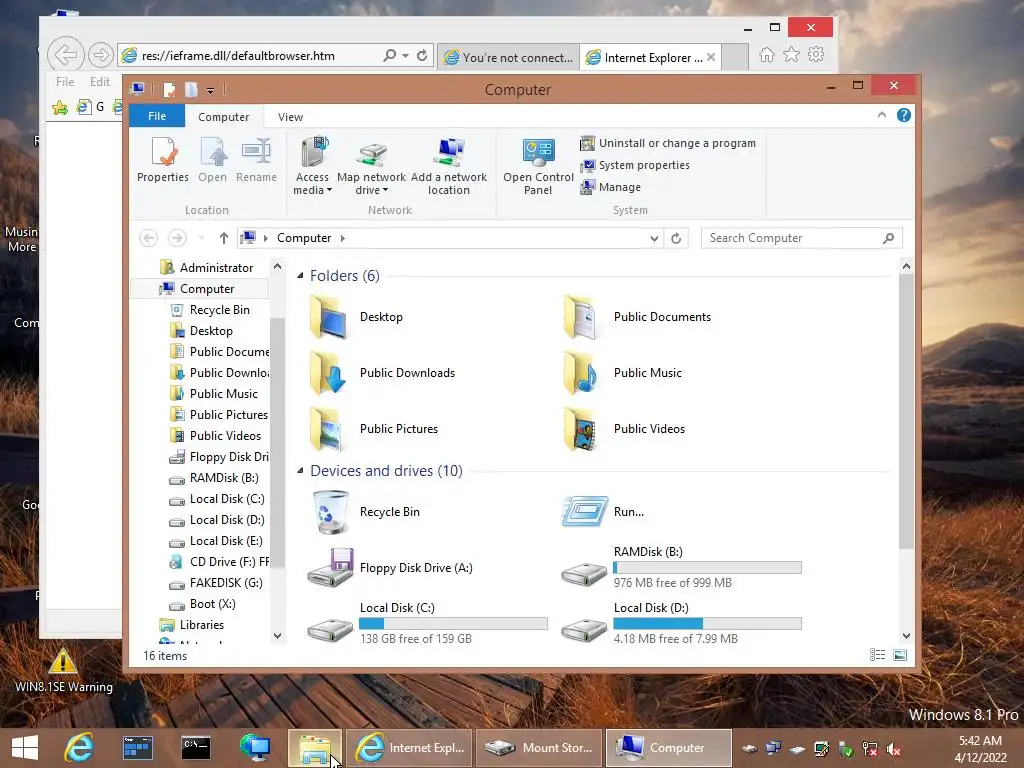1024x768 pixels.
Task: Click Uninstall or change a program
Action: pos(669,143)
